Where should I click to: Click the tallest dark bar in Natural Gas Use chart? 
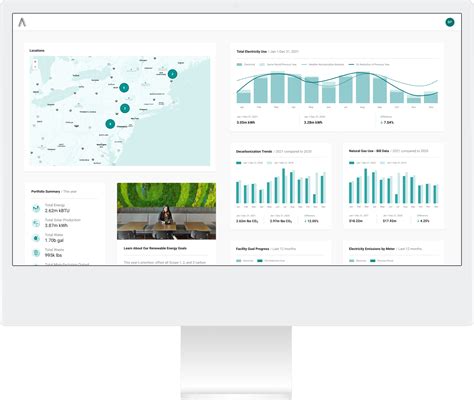pyautogui.click(x=366, y=186)
